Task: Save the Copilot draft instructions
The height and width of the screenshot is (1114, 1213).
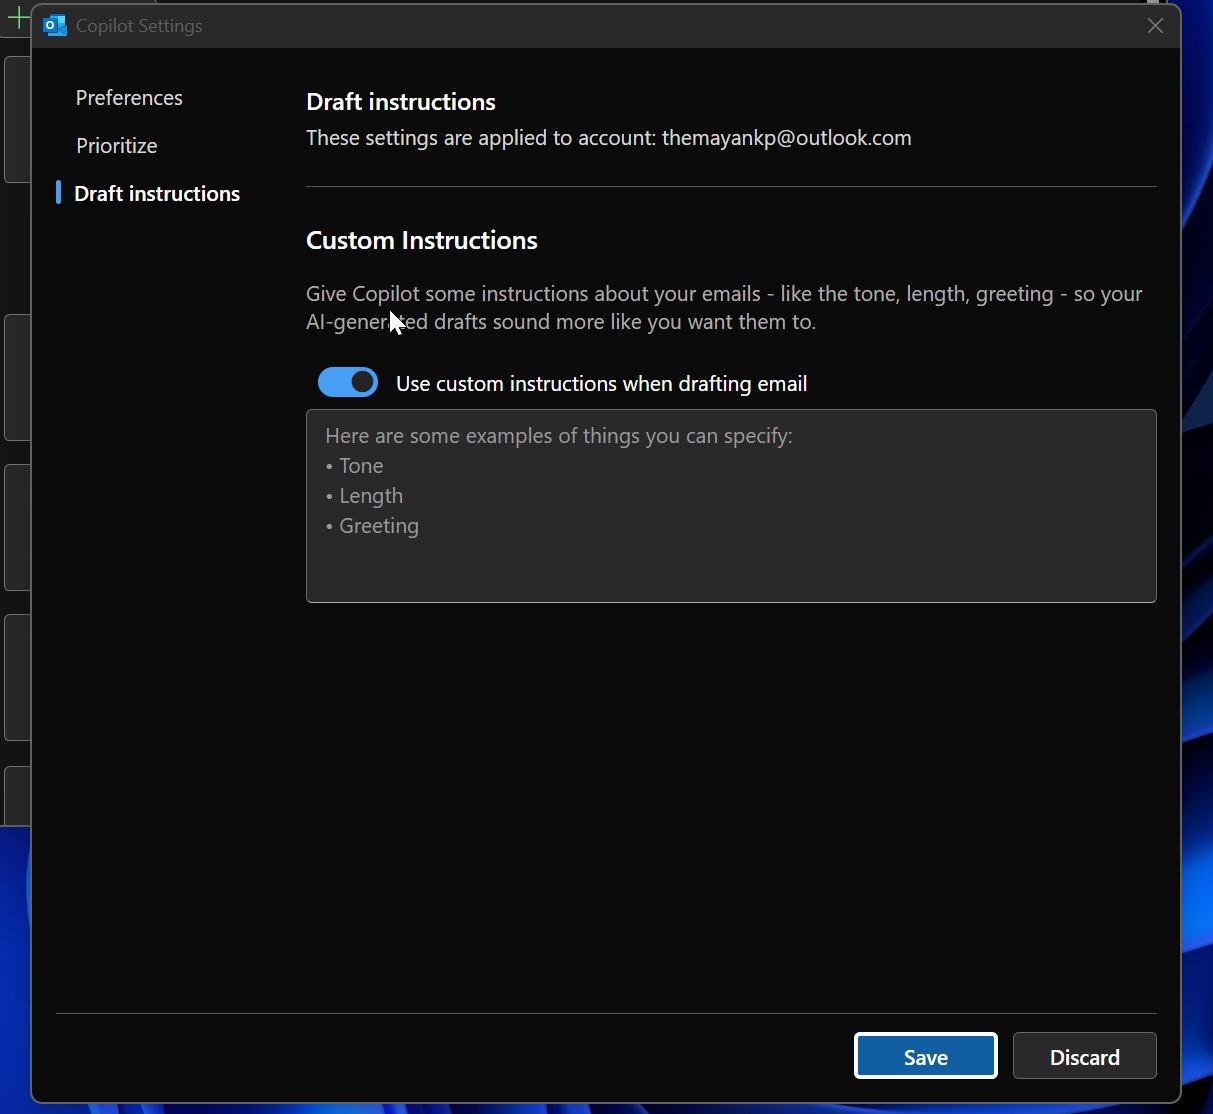Action: [926, 1056]
